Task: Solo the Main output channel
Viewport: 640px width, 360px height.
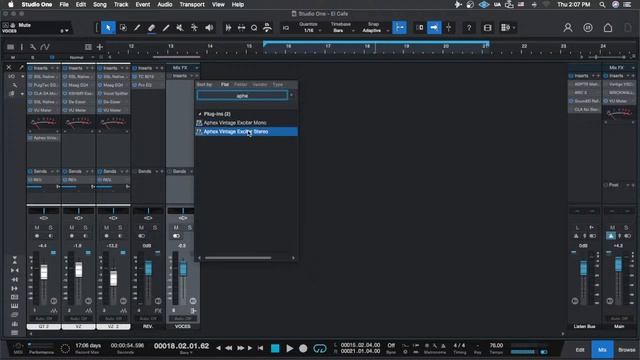Action: (x=626, y=228)
